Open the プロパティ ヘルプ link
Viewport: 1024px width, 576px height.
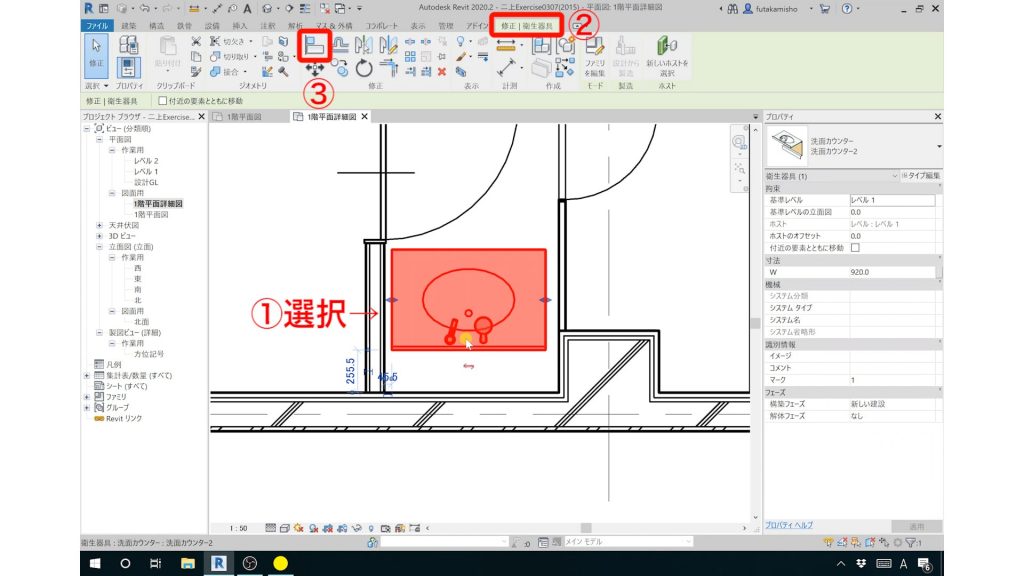(790, 525)
